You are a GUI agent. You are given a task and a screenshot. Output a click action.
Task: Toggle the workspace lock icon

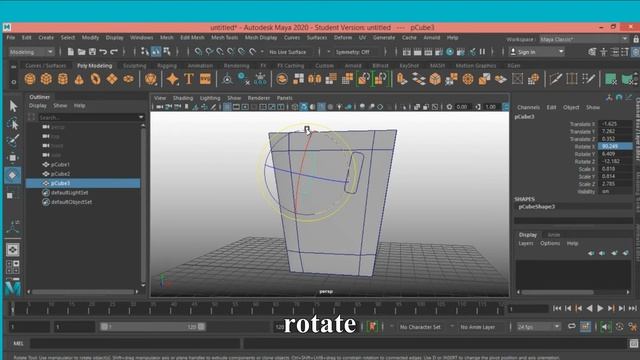636,39
